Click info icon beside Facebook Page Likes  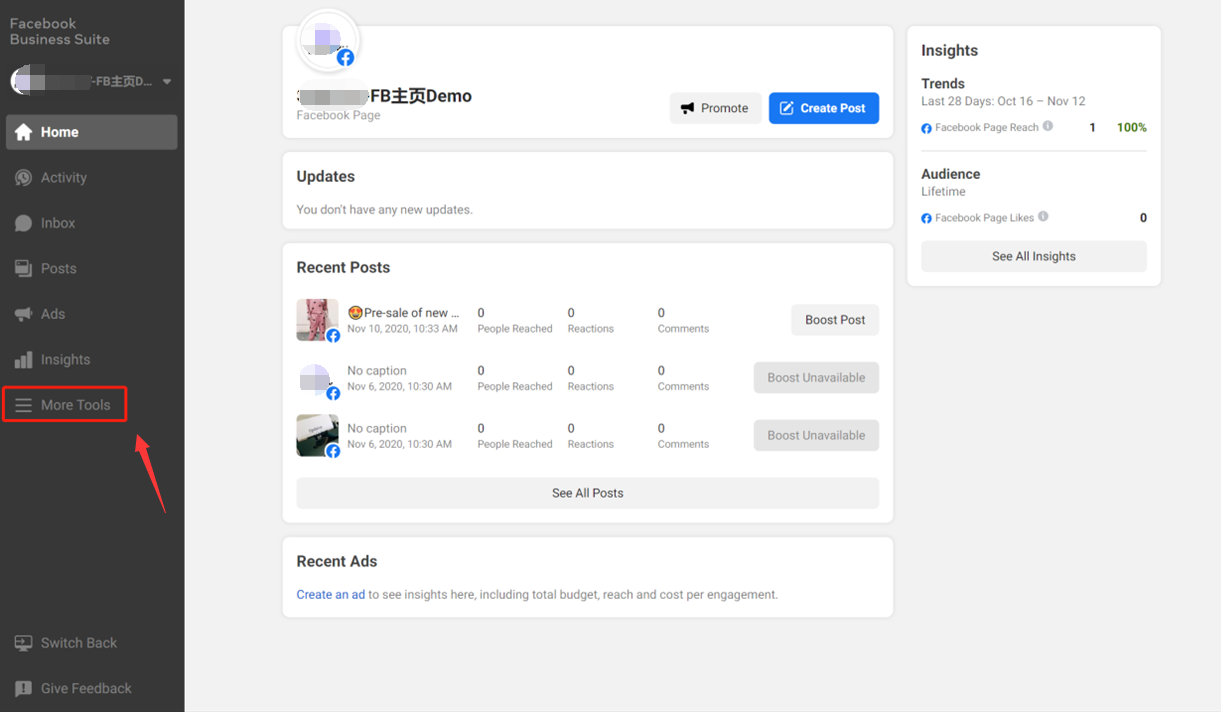click(1043, 217)
